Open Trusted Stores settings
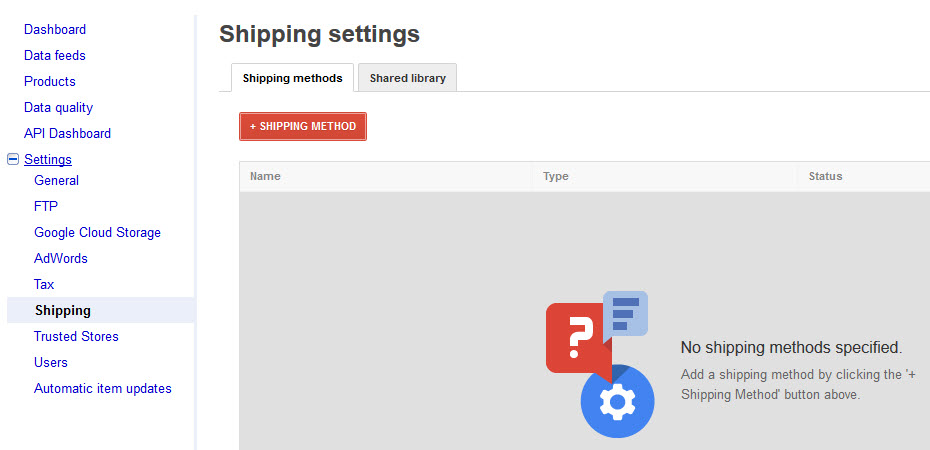This screenshot has height=450, width=930. (x=76, y=336)
